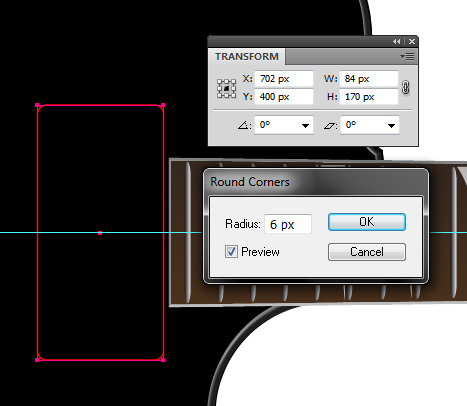The height and width of the screenshot is (406, 467).
Task: Open the Transform panel flyout menu
Action: coord(407,57)
